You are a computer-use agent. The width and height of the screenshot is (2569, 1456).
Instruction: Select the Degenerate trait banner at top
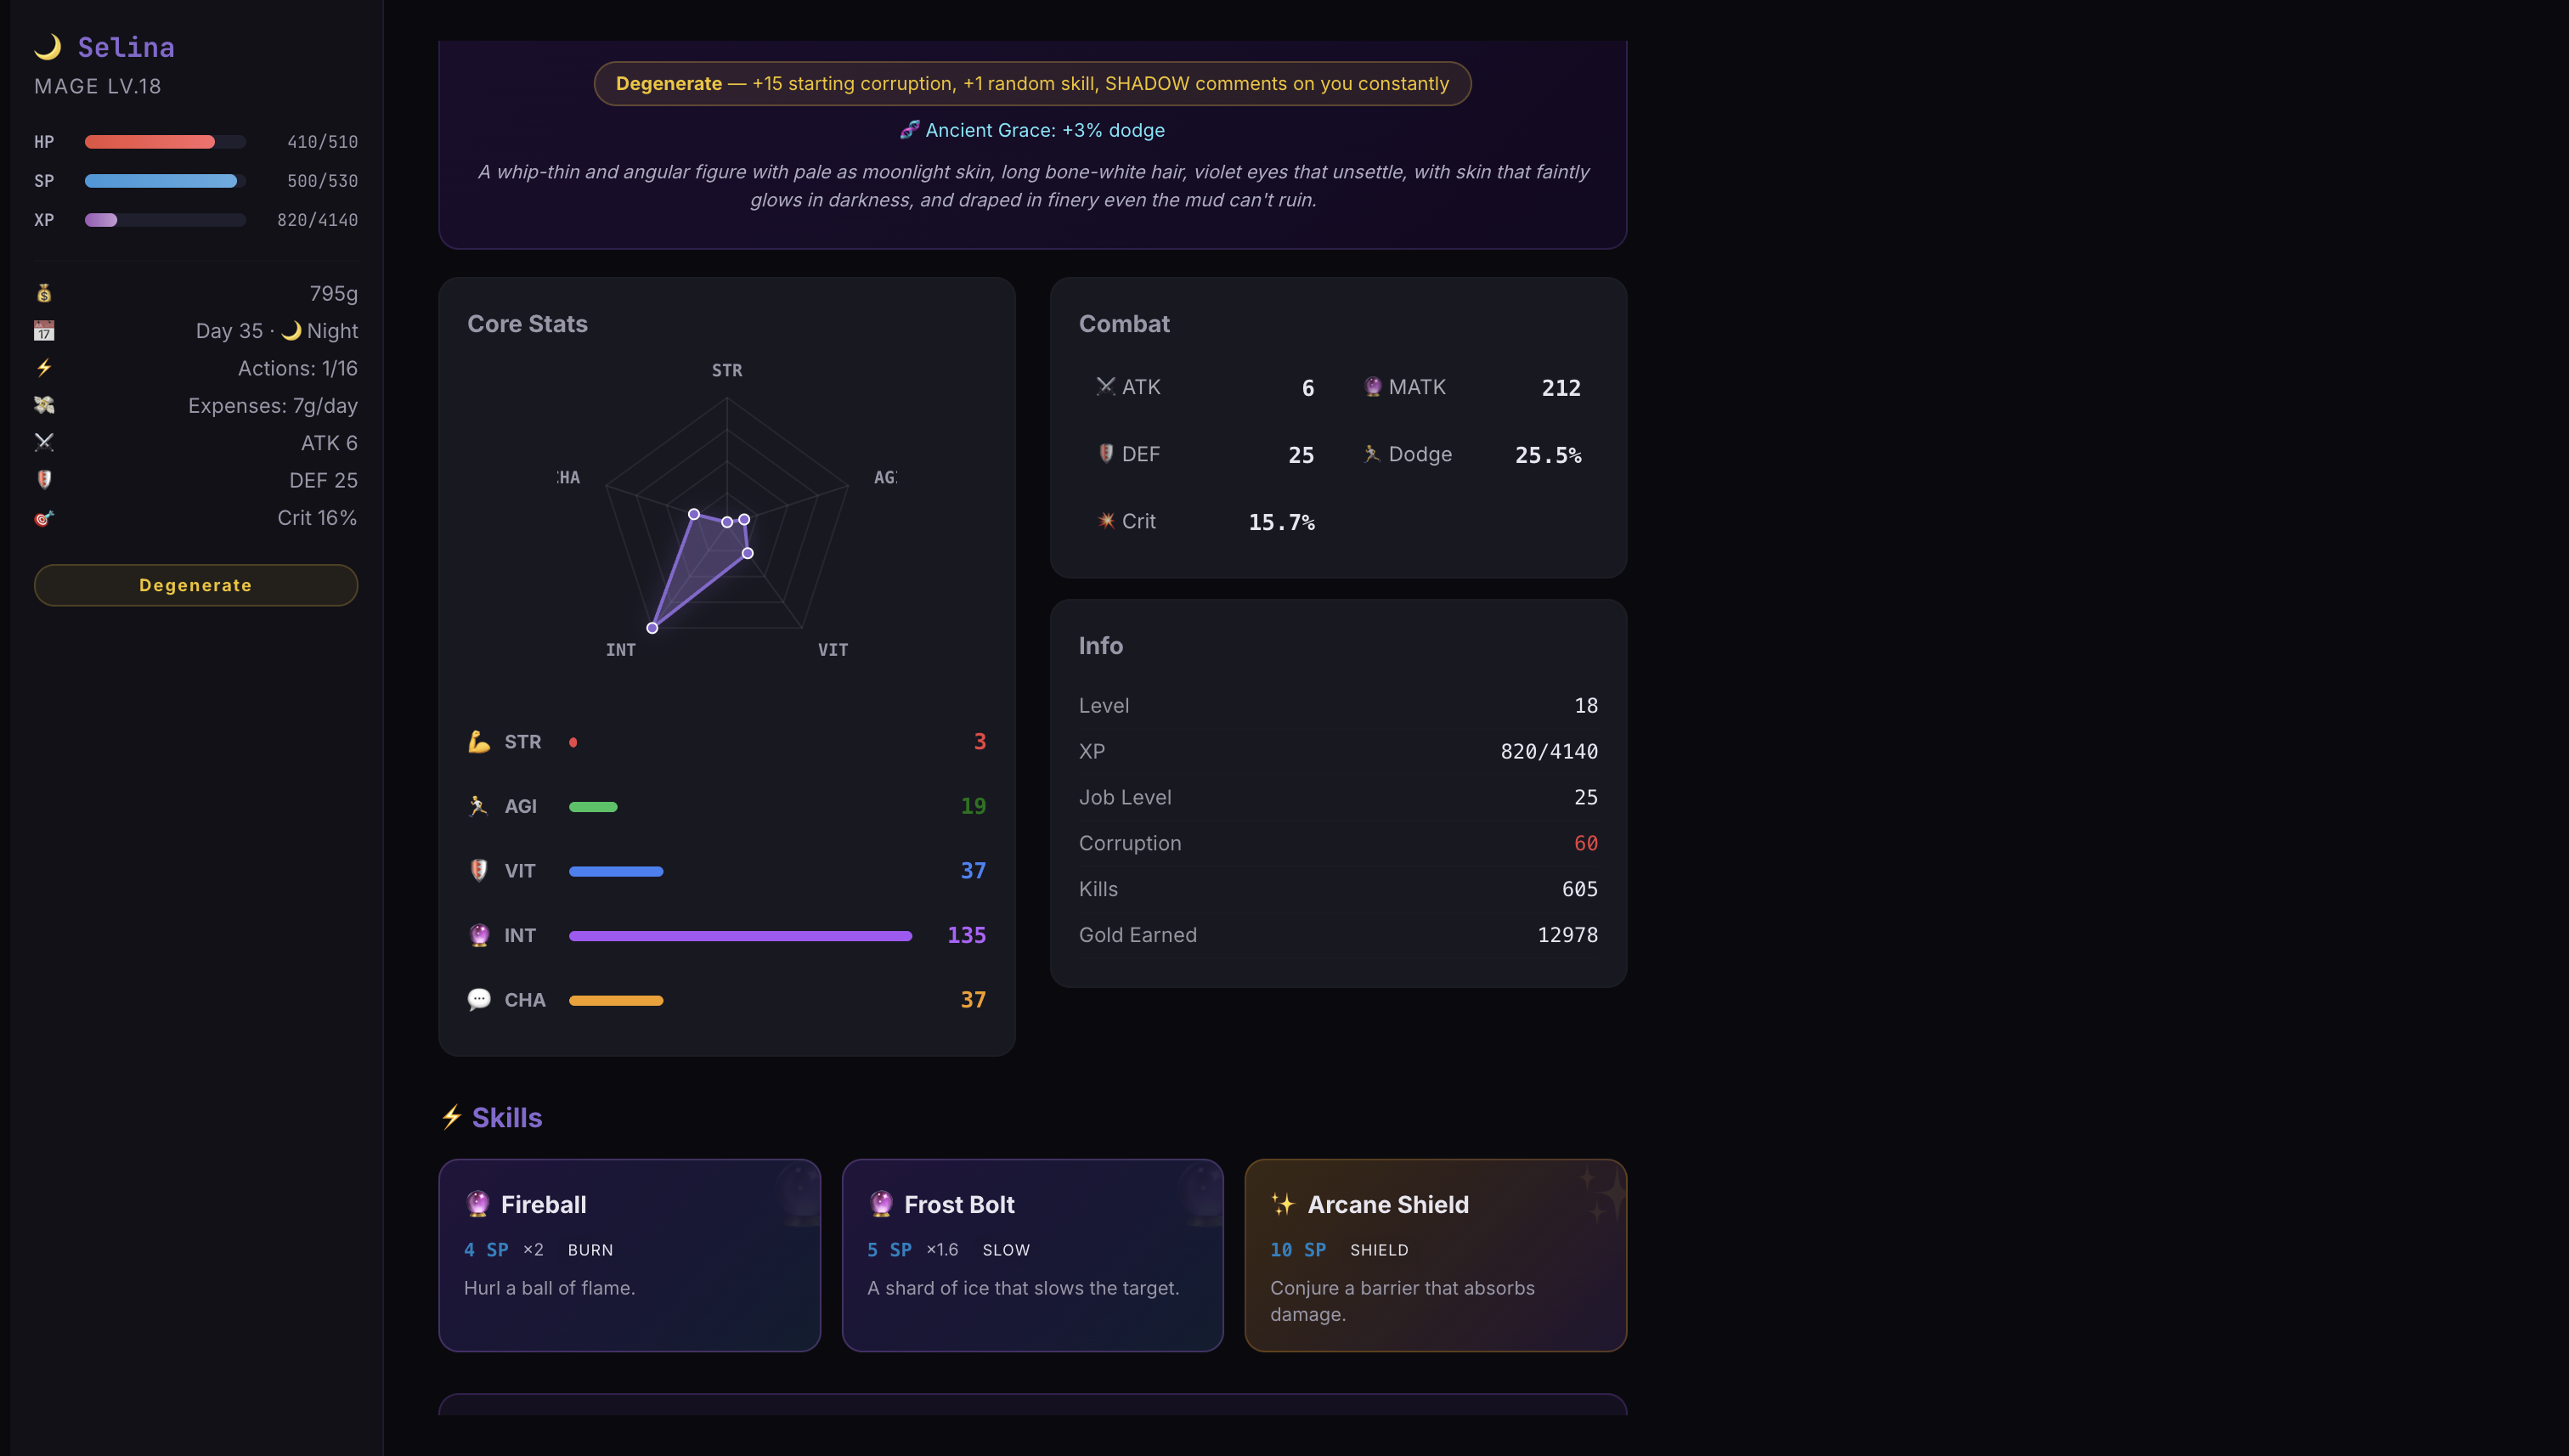(x=1032, y=83)
